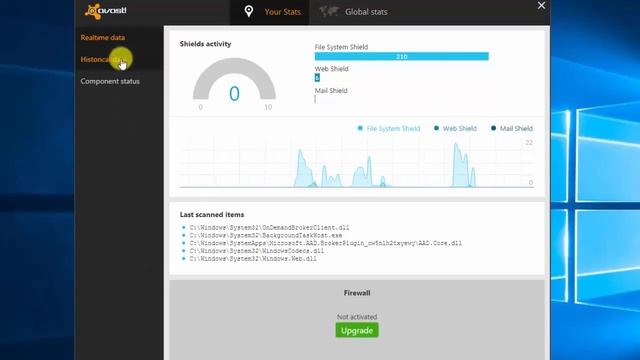640x360 pixels.
Task: Select the BackgroundTaskHost.exe scanned item
Action: [266, 236]
